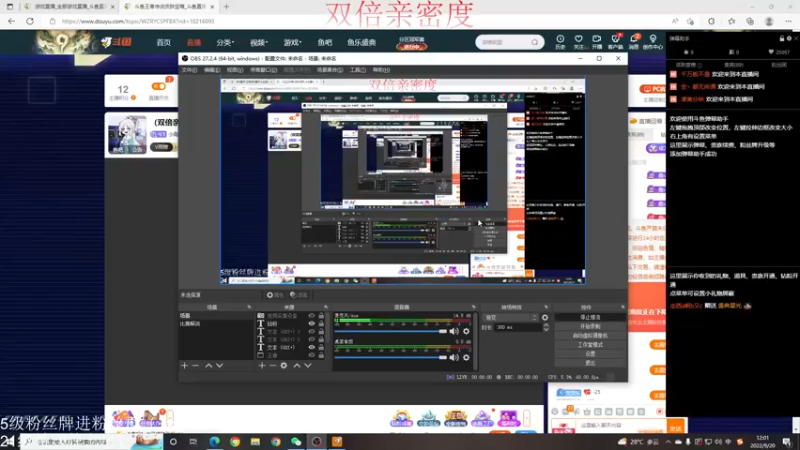
Task: Add a new source with the plus icon
Action: click(262, 365)
